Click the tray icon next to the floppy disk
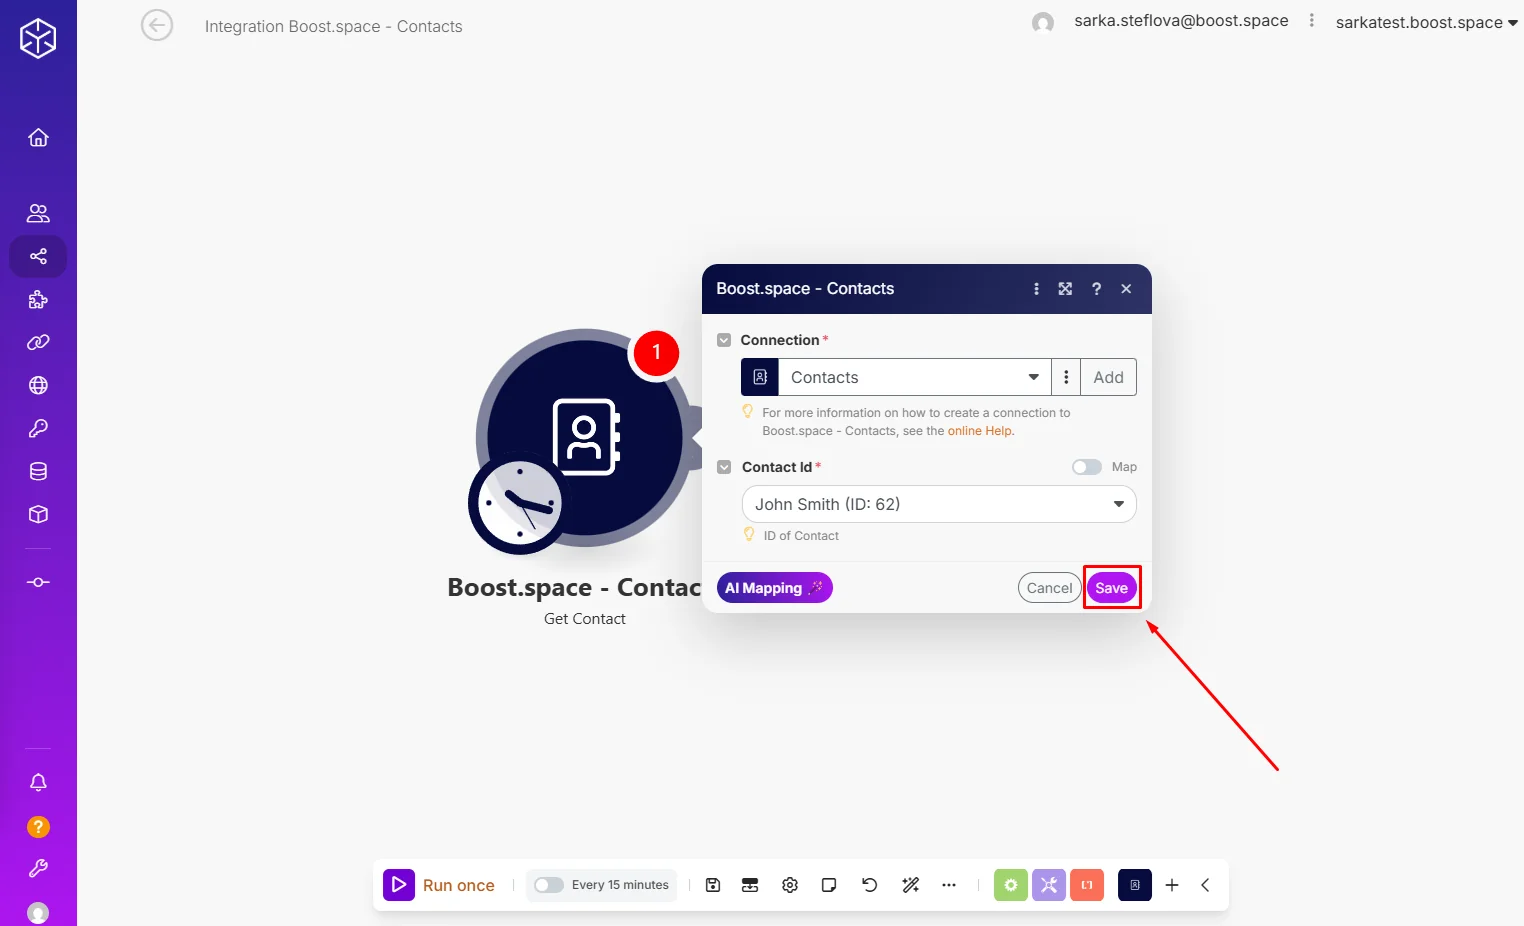This screenshot has width=1524, height=926. [750, 885]
